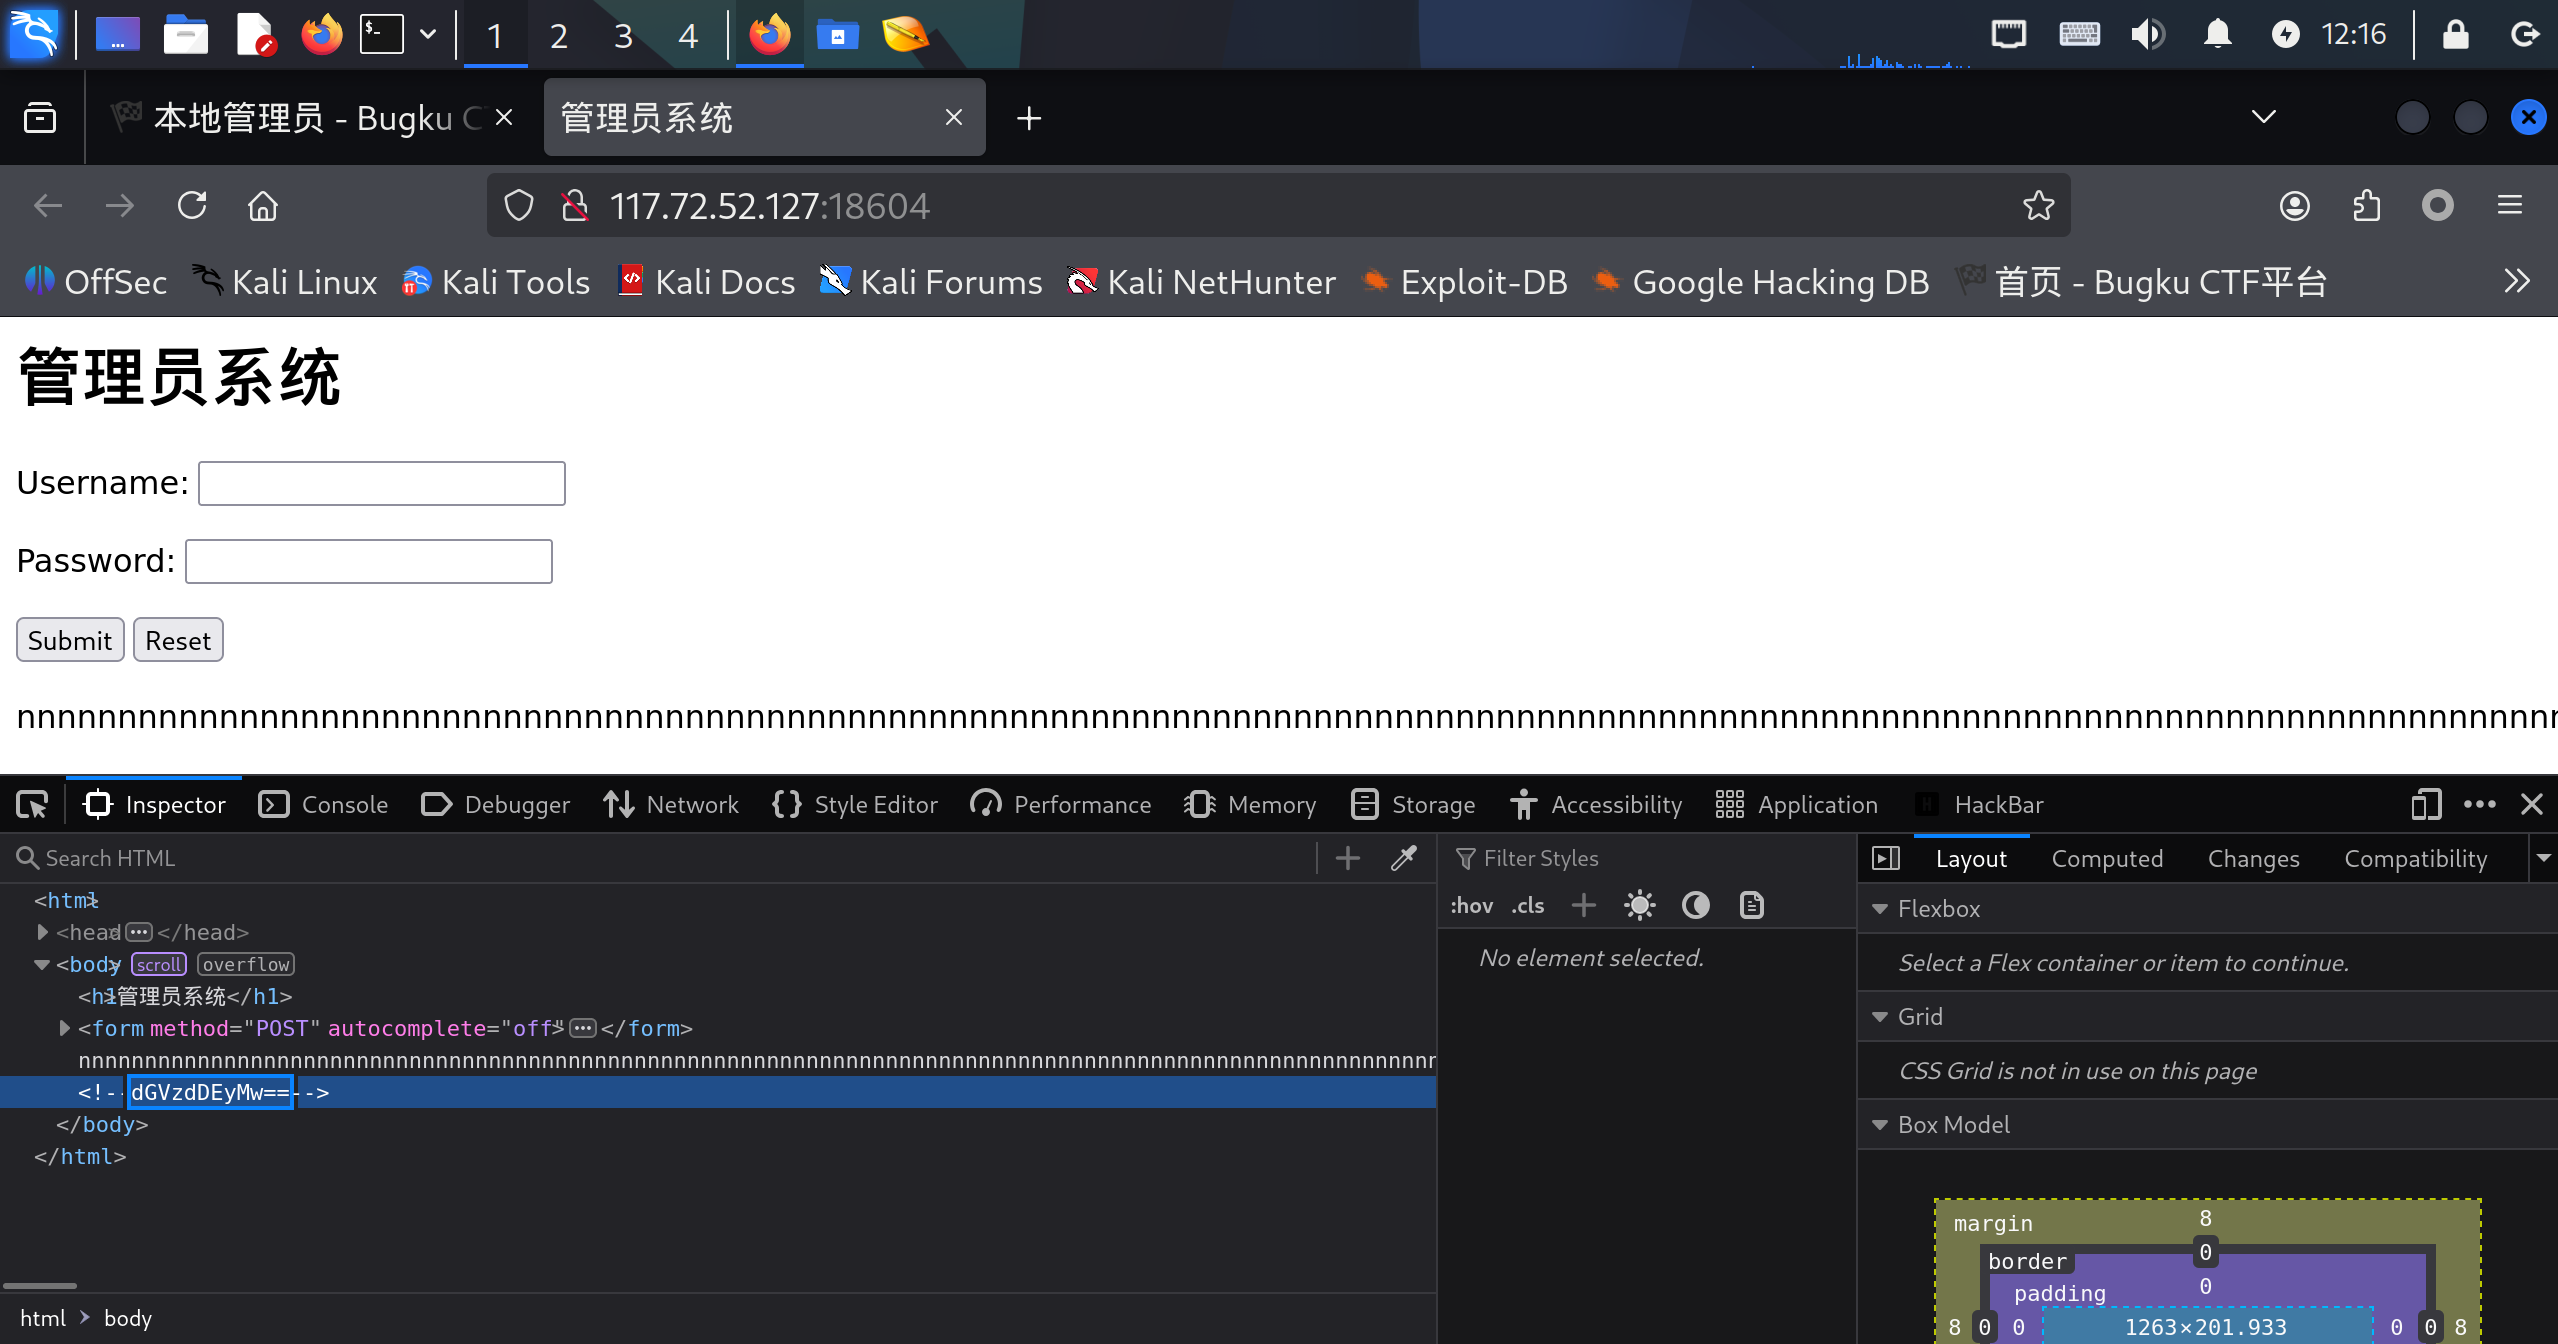Toggle the 3-pane inspector sidebar icon

point(1886,858)
